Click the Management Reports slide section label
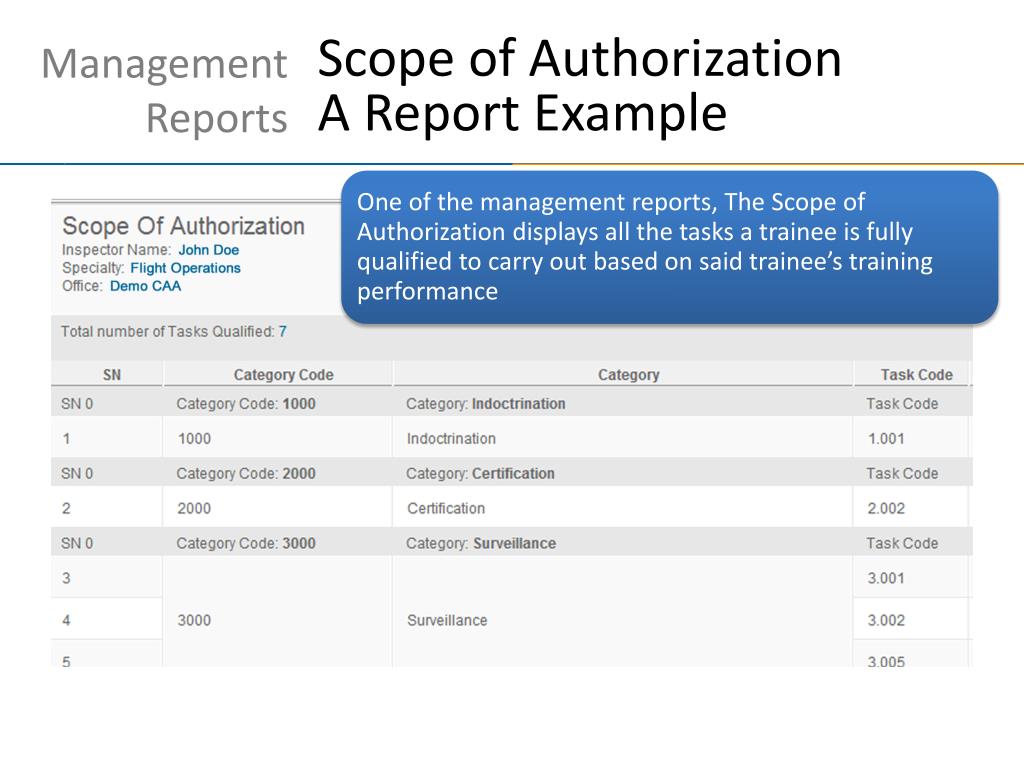 coord(165,91)
